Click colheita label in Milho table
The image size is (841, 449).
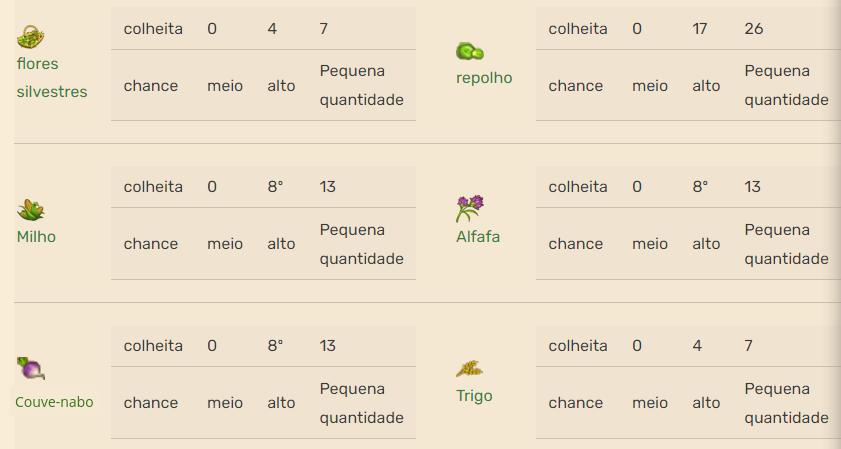(153, 187)
